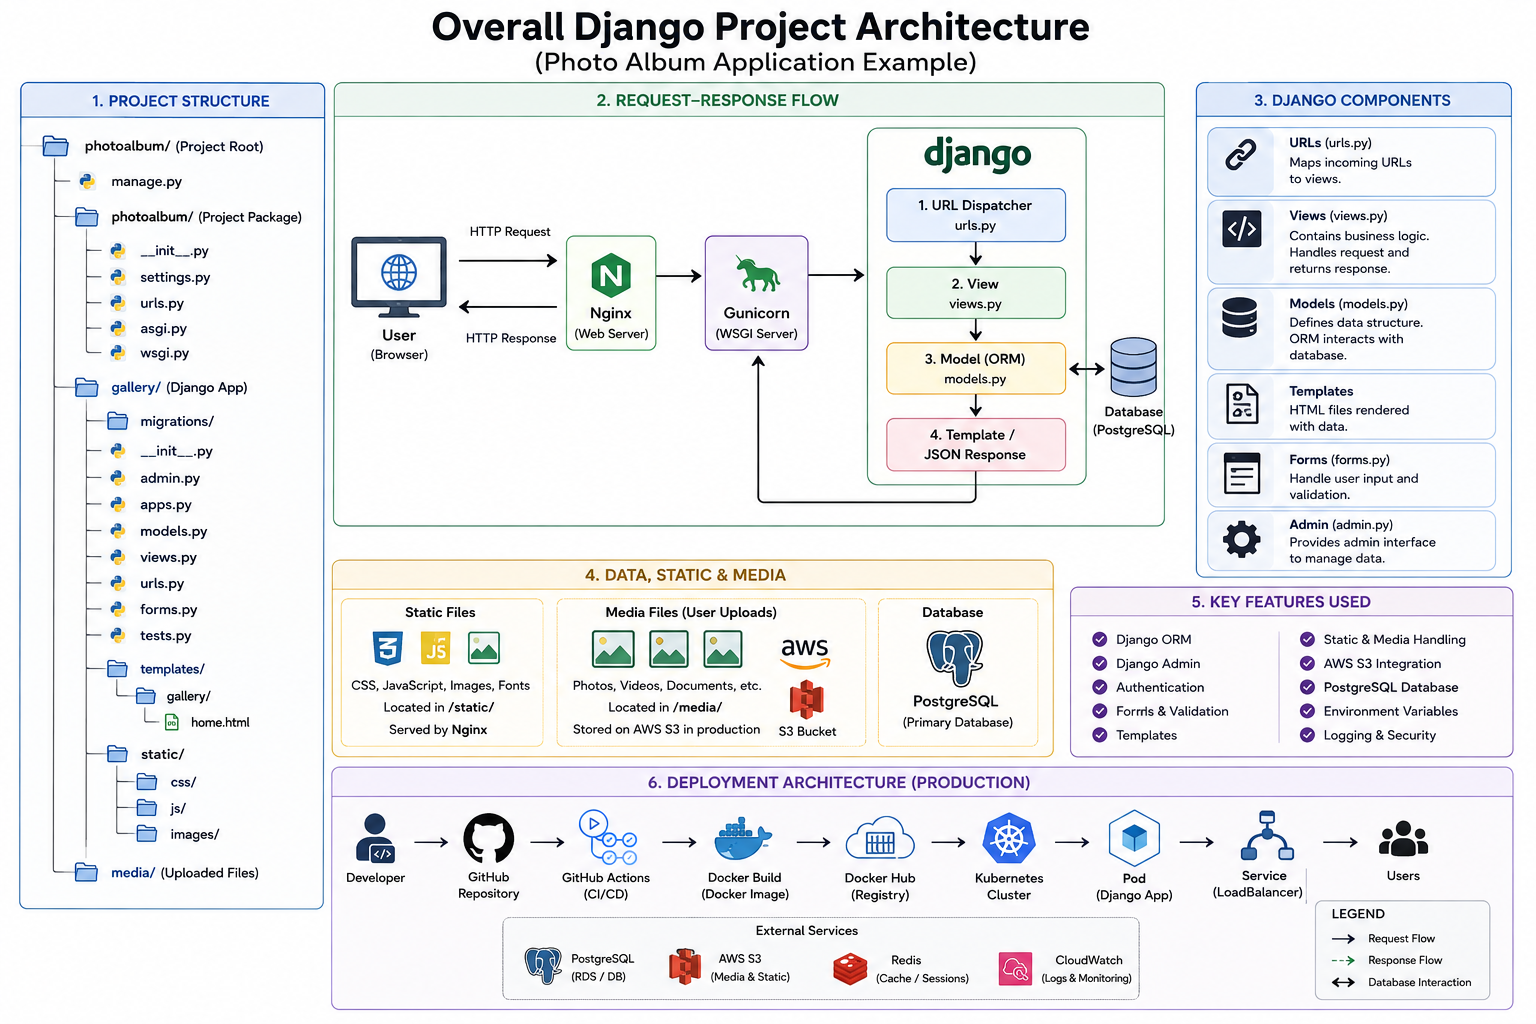Select the home.html file
Image resolution: width=1536 pixels, height=1024 pixels.
point(207,722)
